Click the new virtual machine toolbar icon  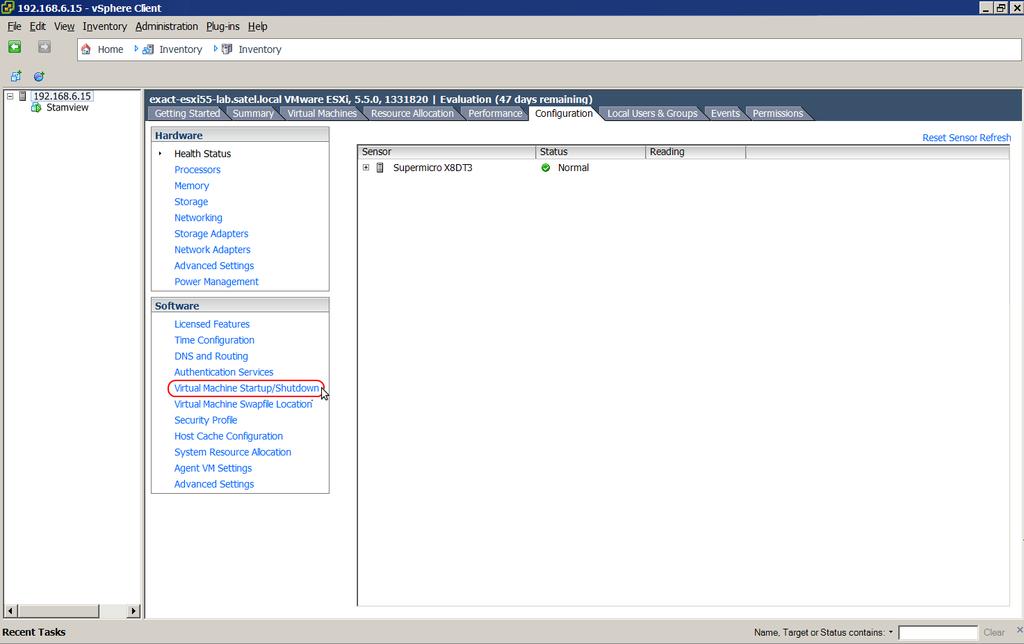(16, 76)
